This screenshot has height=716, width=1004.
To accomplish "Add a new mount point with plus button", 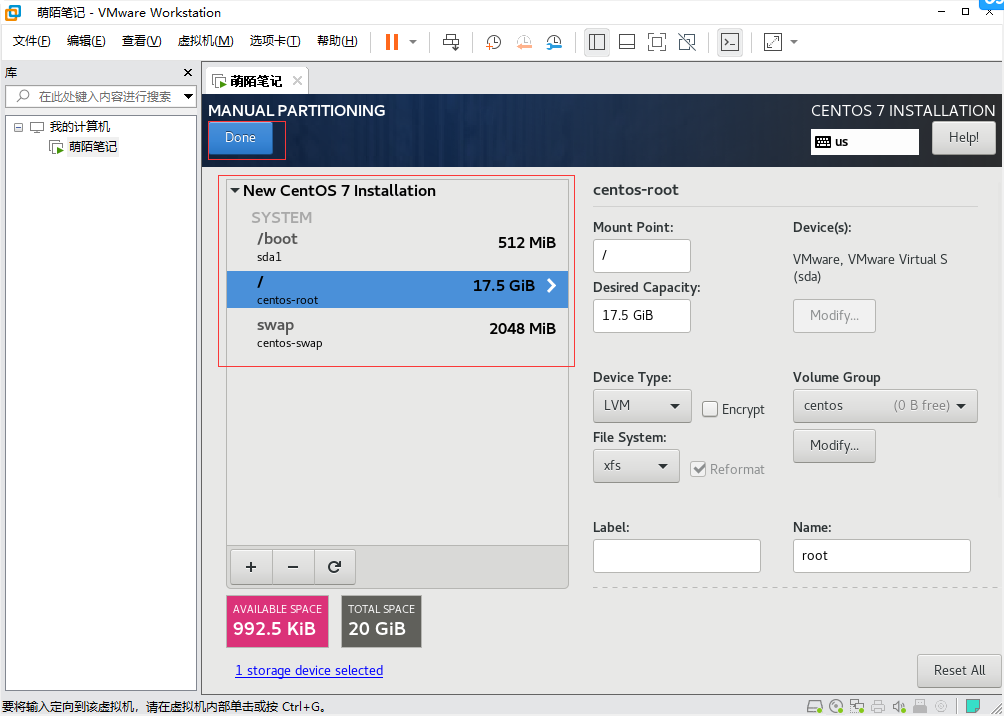I will (x=251, y=567).
